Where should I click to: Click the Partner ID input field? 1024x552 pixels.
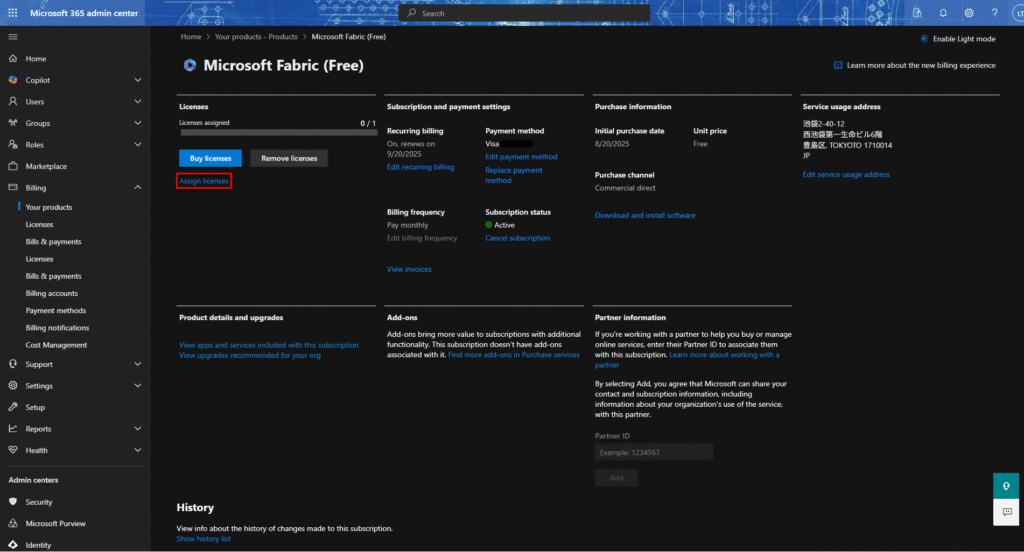(654, 453)
